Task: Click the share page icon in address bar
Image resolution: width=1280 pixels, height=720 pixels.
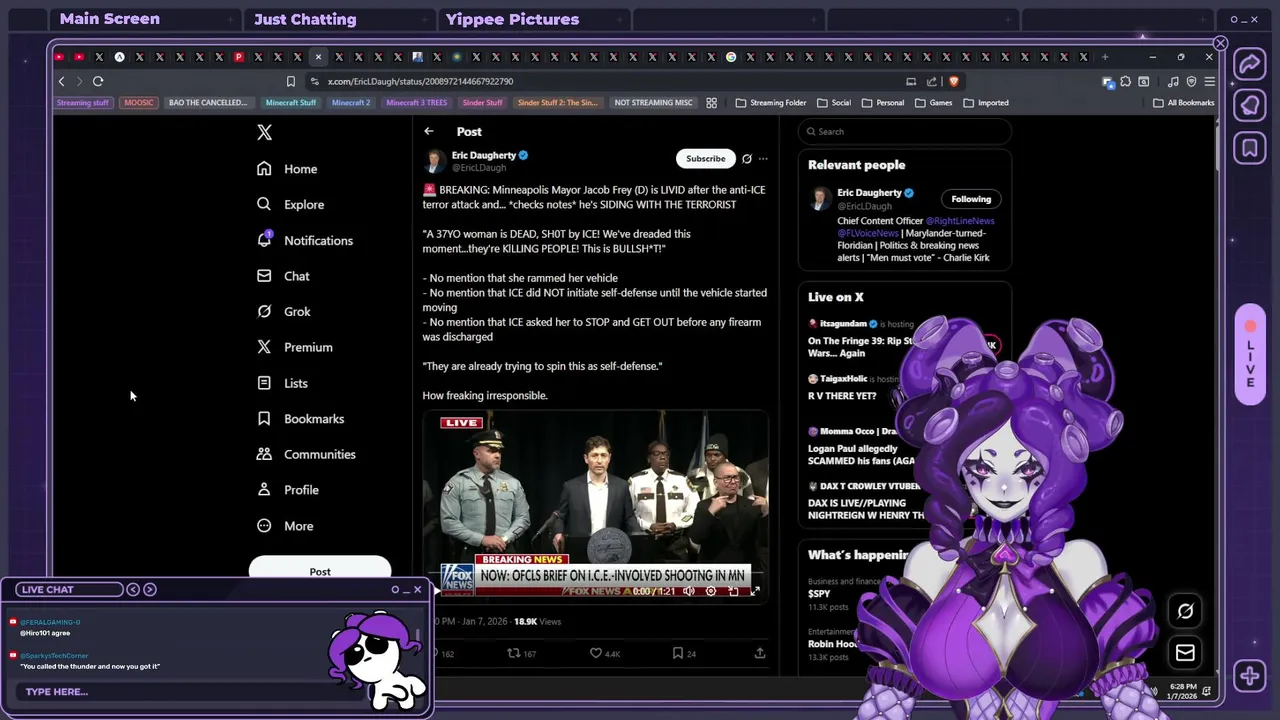Action: pos(932,81)
